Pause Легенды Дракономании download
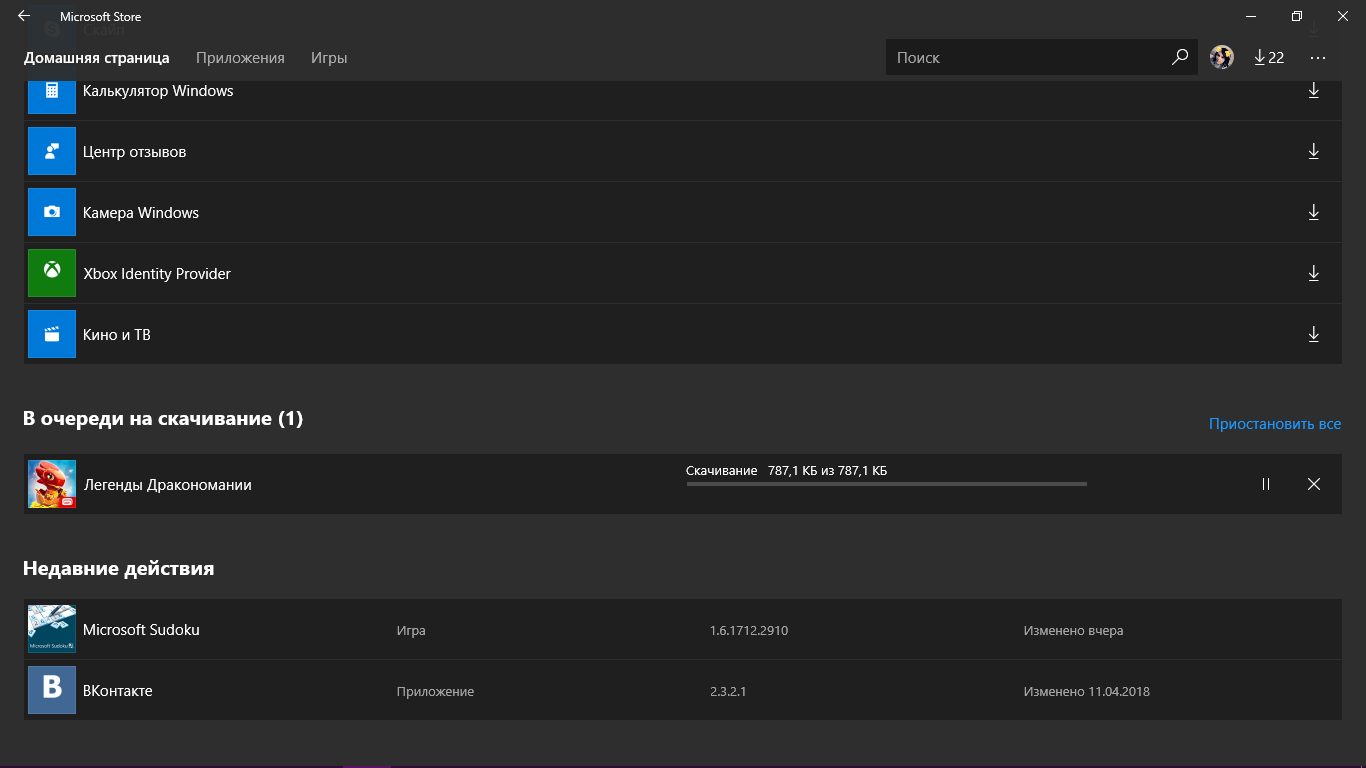 point(1266,484)
